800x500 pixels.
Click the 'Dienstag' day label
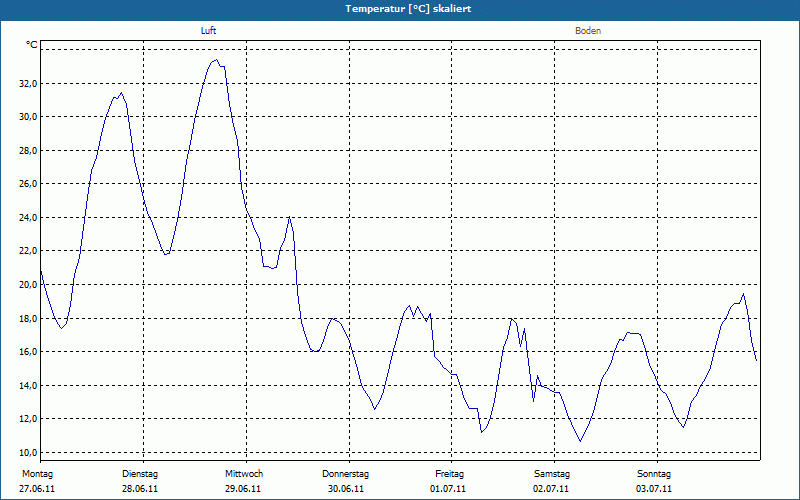(x=140, y=474)
